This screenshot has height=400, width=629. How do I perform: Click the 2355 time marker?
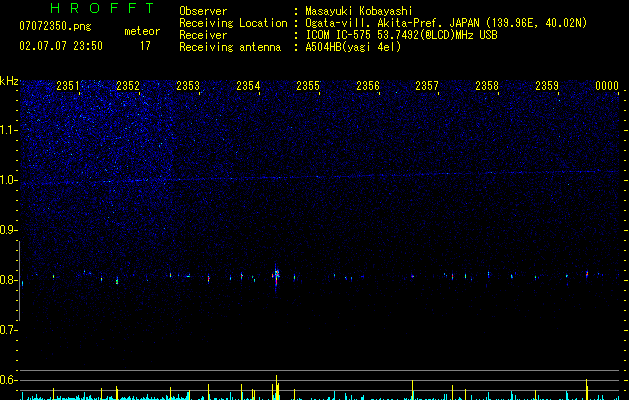coord(308,86)
